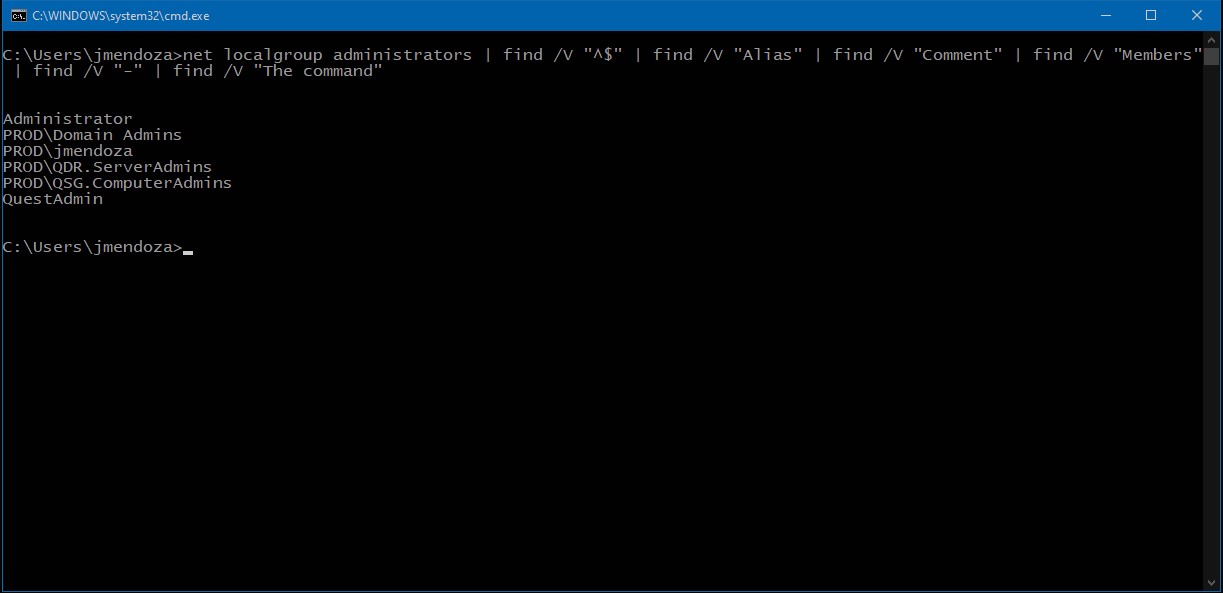Maximize the cmd.exe window
1223x593 pixels.
[x=1151, y=15]
